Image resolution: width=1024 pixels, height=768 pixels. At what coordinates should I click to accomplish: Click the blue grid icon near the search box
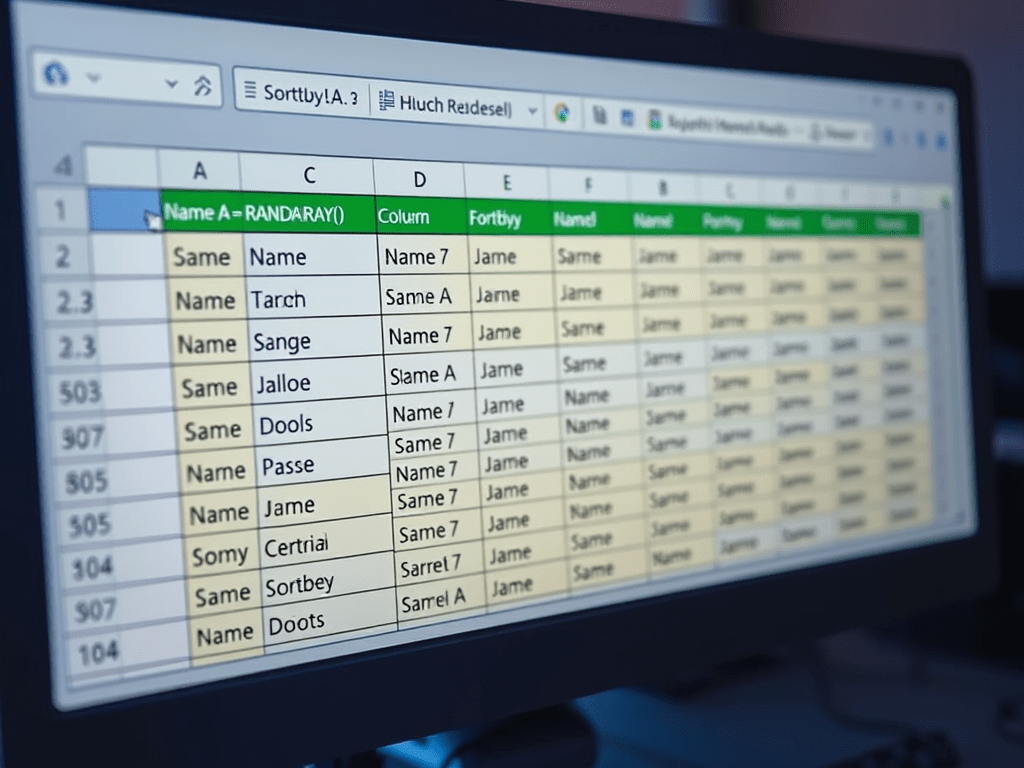tap(629, 116)
